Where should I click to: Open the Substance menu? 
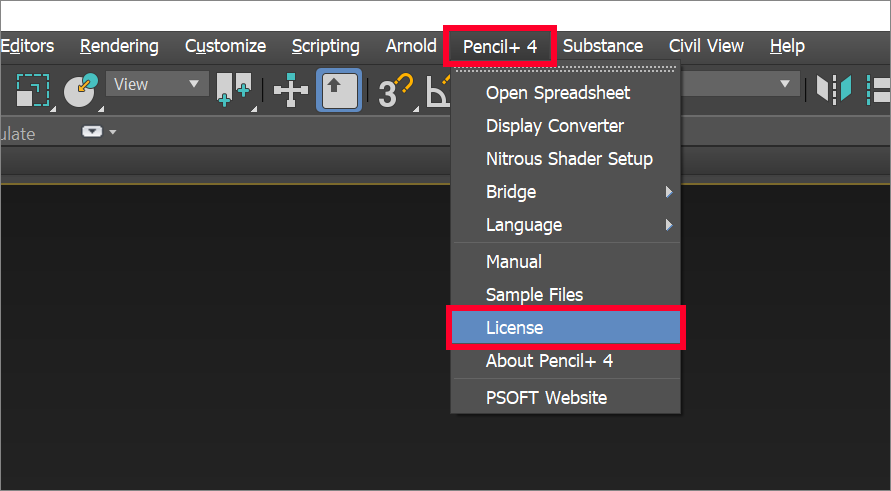point(603,46)
